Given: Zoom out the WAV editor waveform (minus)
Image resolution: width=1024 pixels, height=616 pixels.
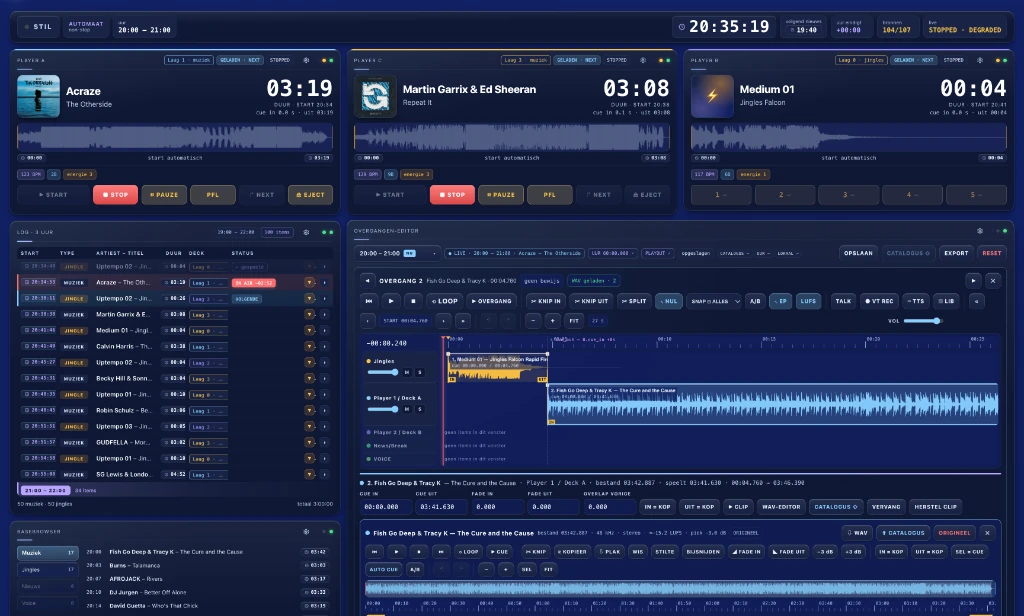Looking at the screenshot, I should point(487,569).
